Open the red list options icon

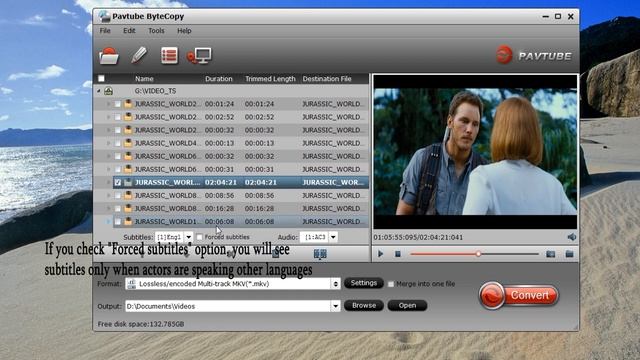pos(169,56)
